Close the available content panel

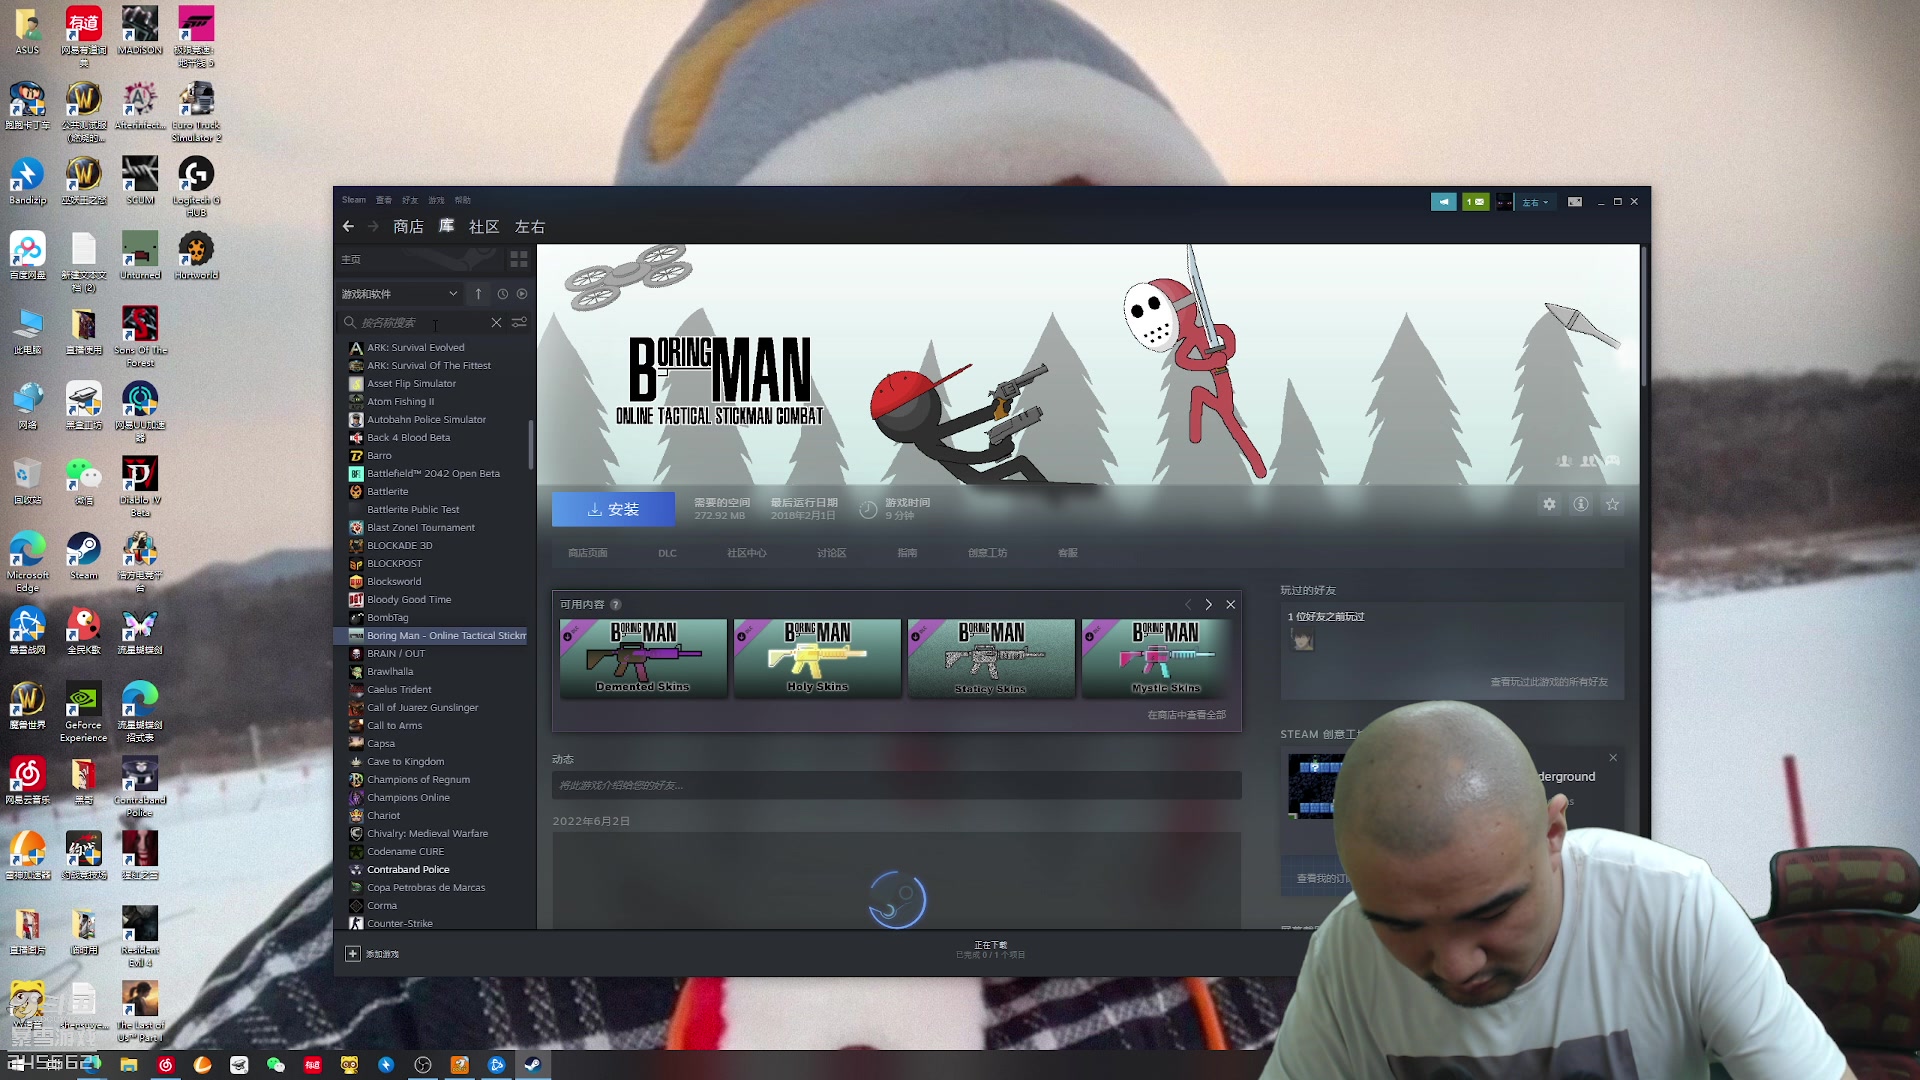pyautogui.click(x=1231, y=605)
